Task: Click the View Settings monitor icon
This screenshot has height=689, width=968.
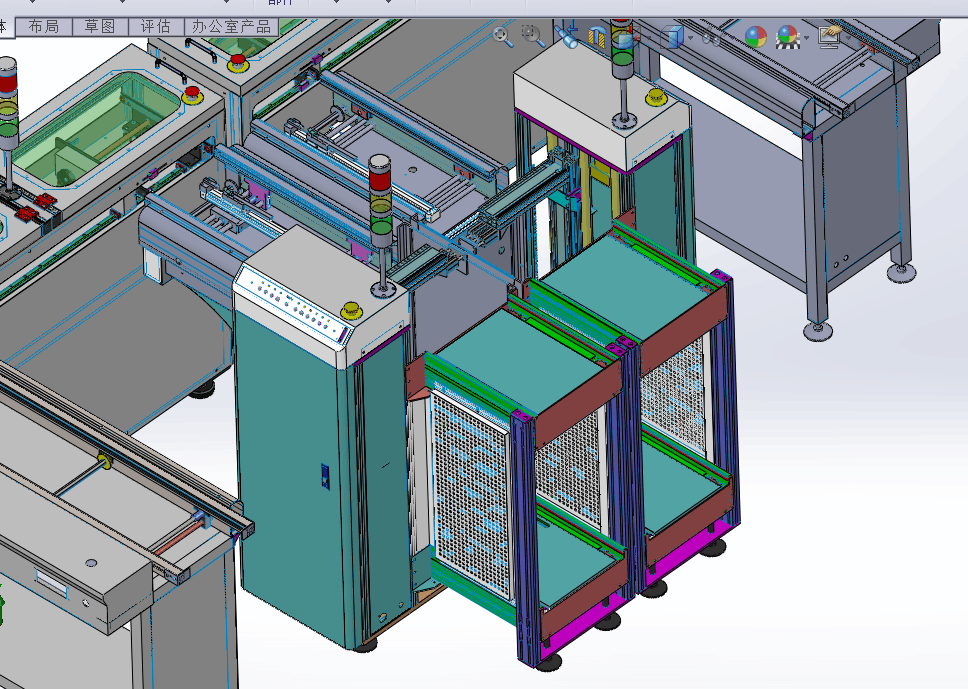Action: pyautogui.click(x=831, y=37)
